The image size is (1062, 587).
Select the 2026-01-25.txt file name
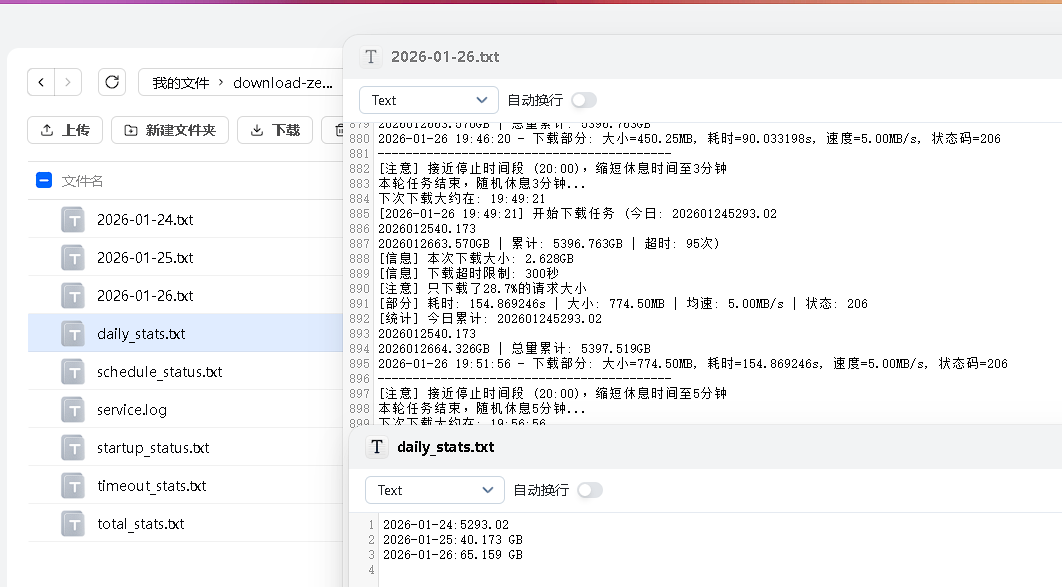click(x=145, y=258)
